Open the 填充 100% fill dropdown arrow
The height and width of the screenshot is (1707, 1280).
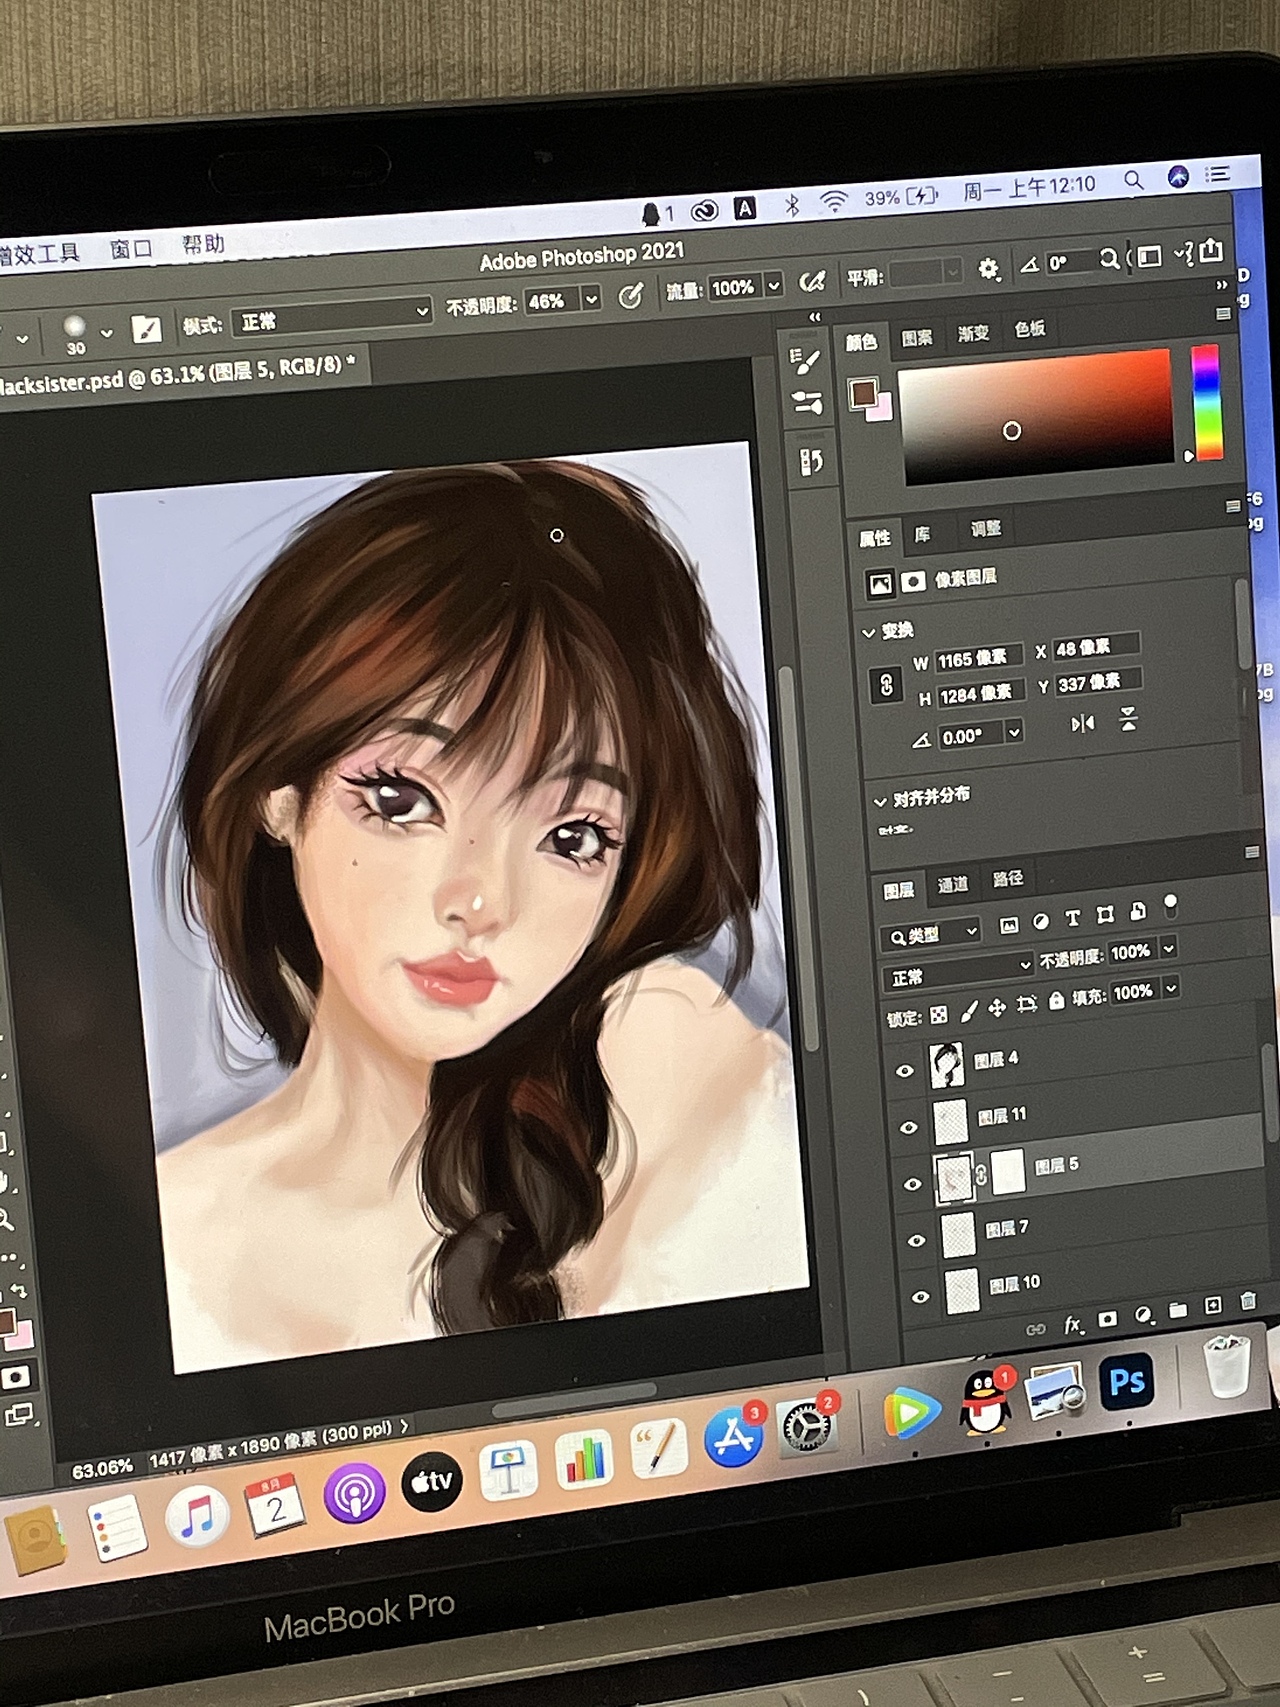pos(1170,988)
